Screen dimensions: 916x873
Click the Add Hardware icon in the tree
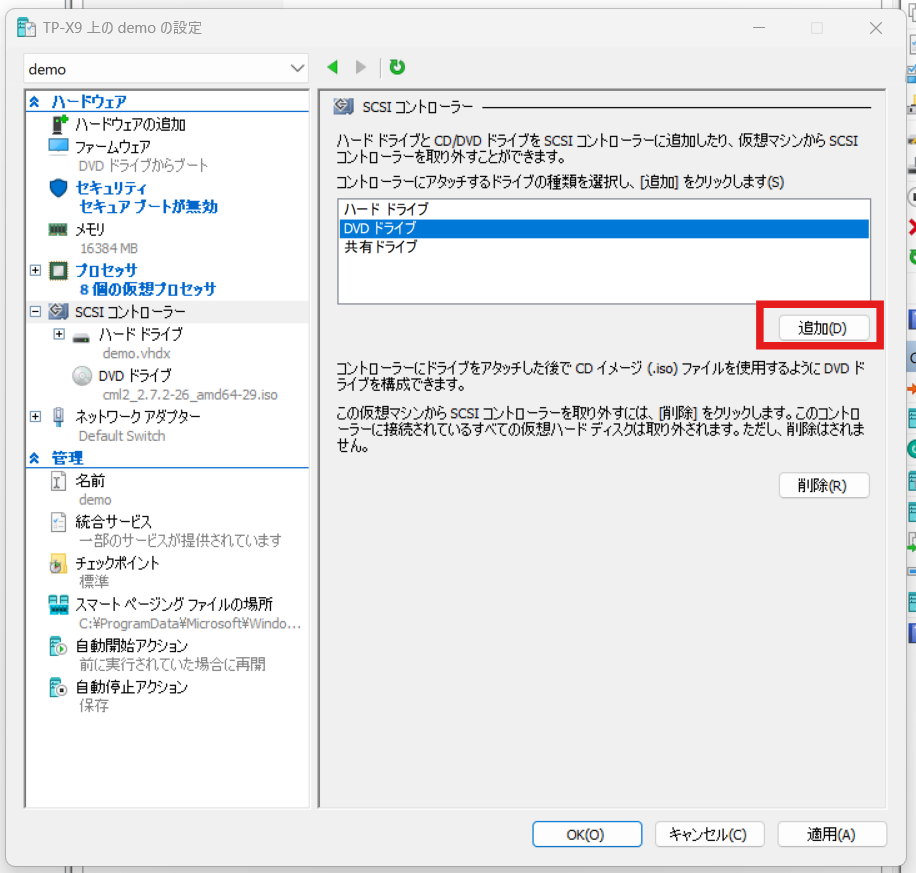pos(59,124)
